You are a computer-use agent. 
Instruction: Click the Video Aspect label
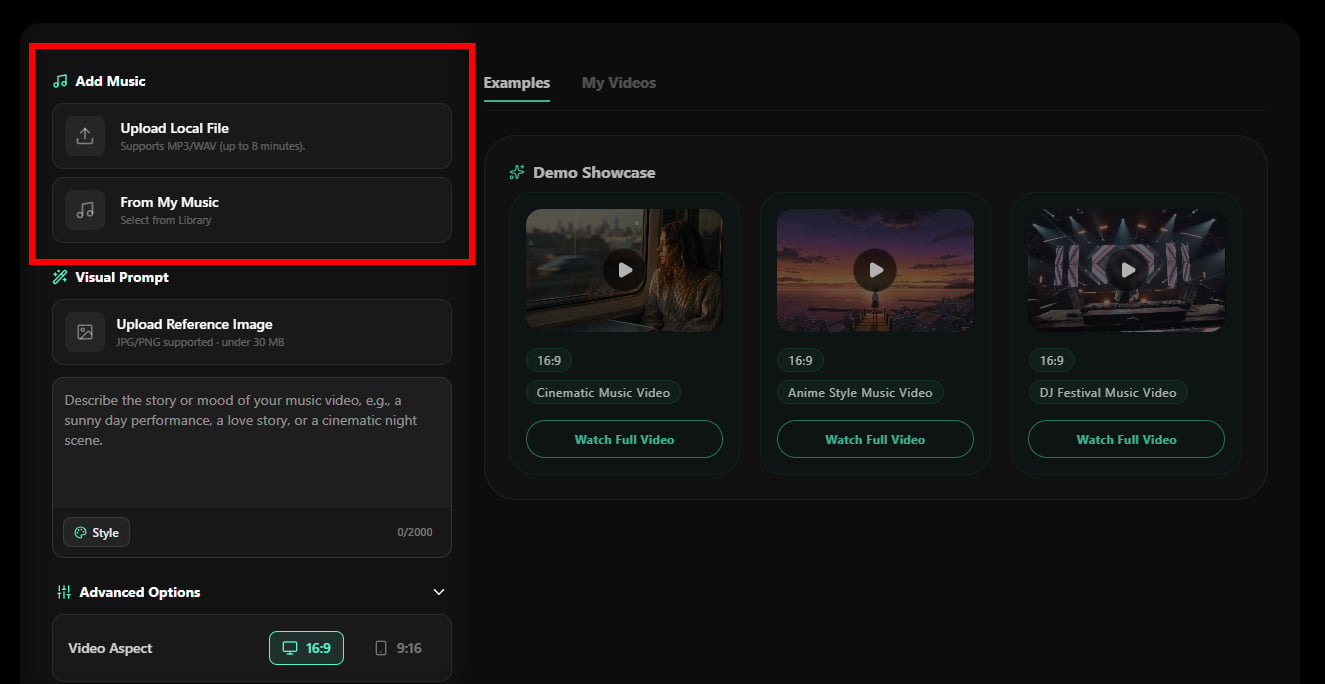110,648
